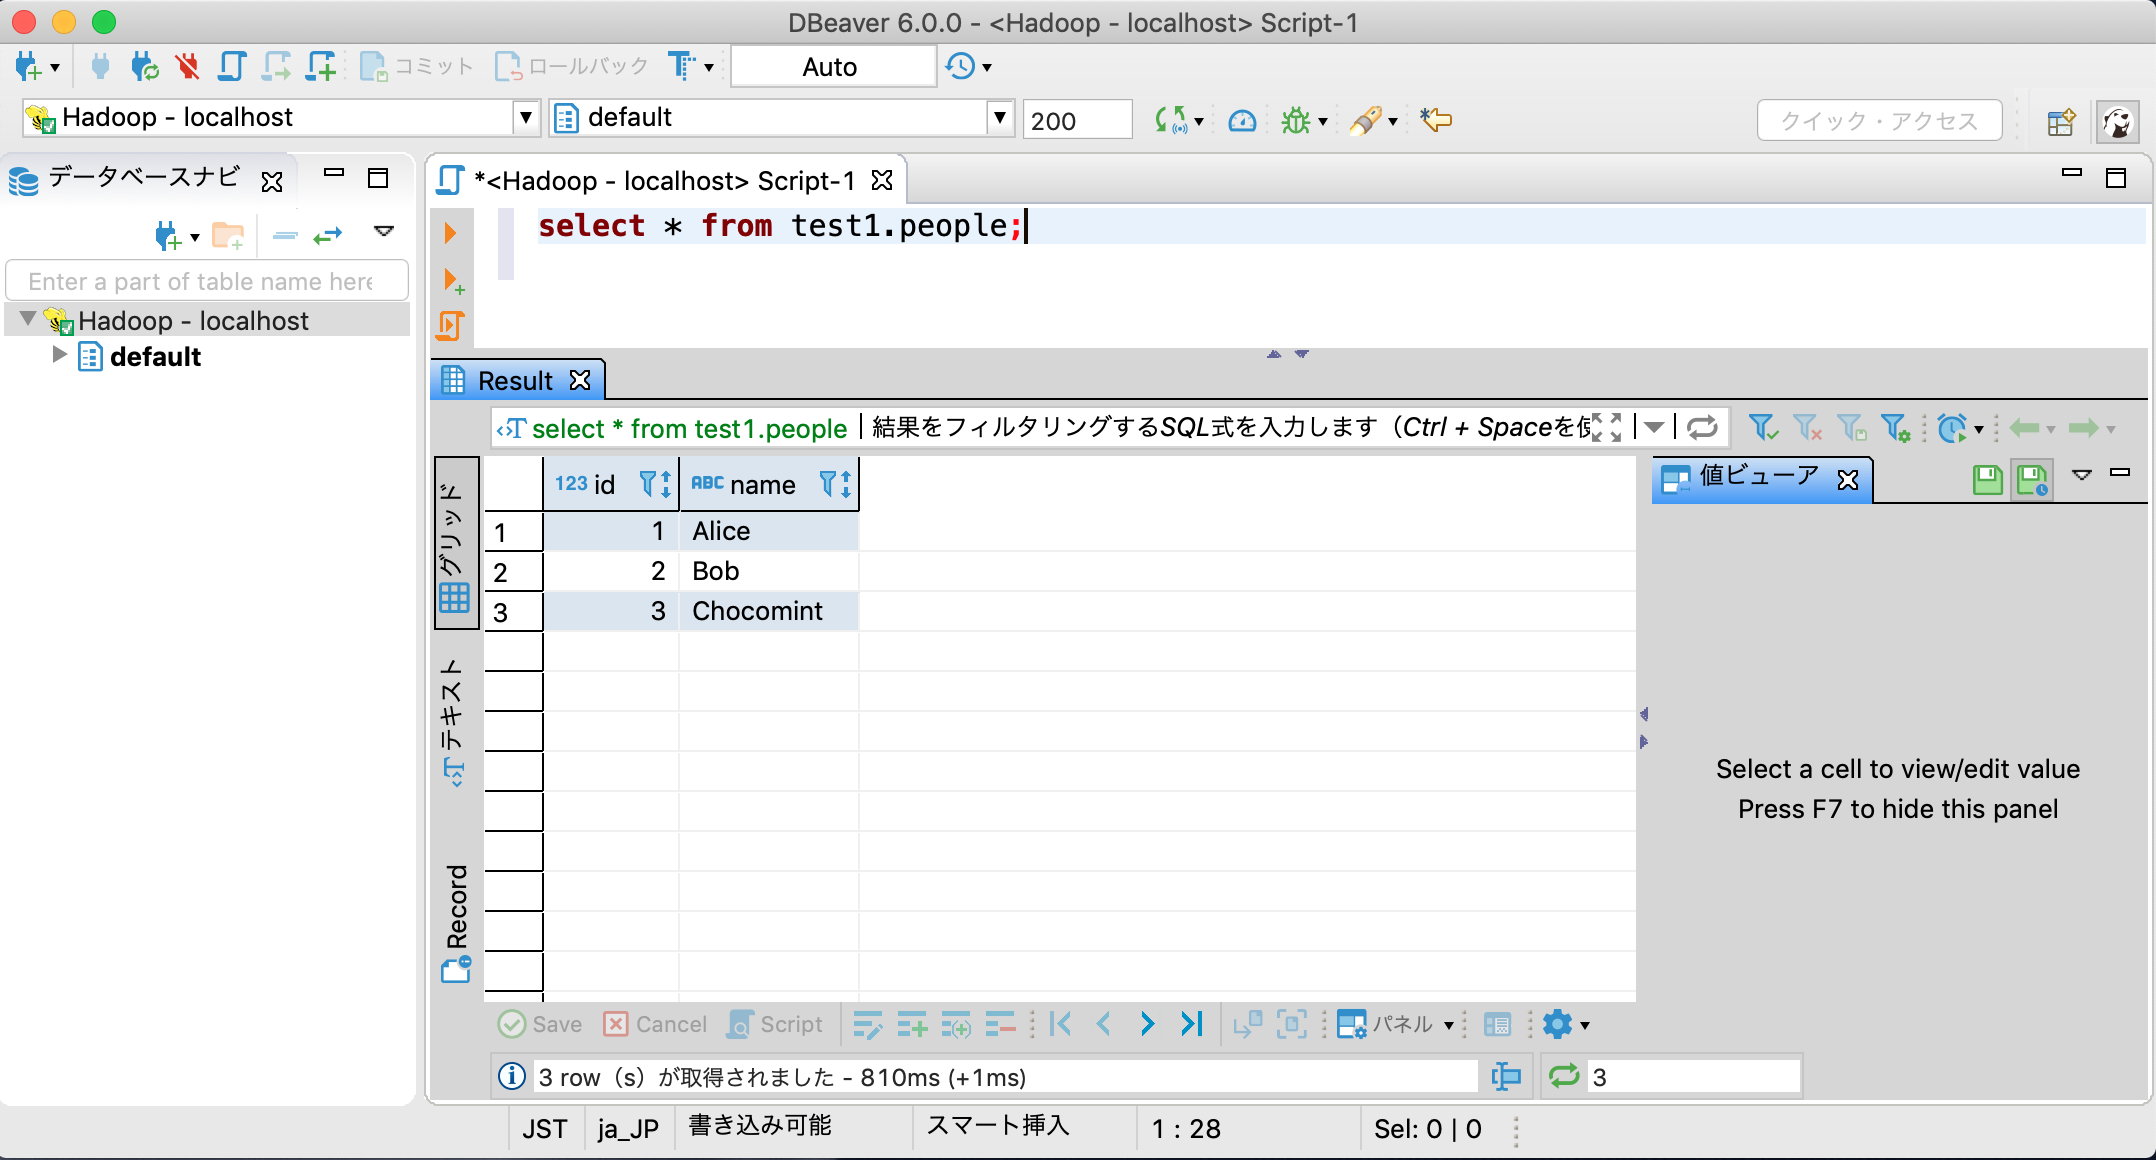Toggle Auto commit mode button
This screenshot has width=2156, height=1160.
pyautogui.click(x=833, y=67)
